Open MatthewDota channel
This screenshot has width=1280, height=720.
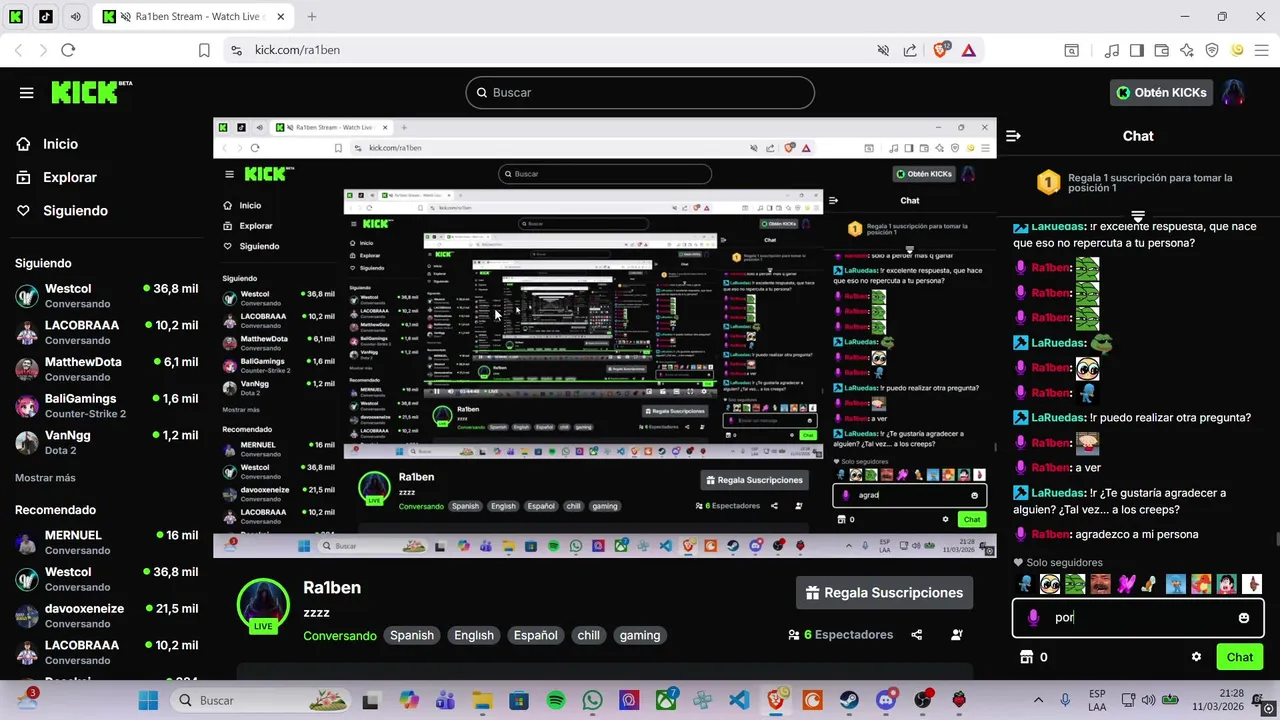coord(107,369)
